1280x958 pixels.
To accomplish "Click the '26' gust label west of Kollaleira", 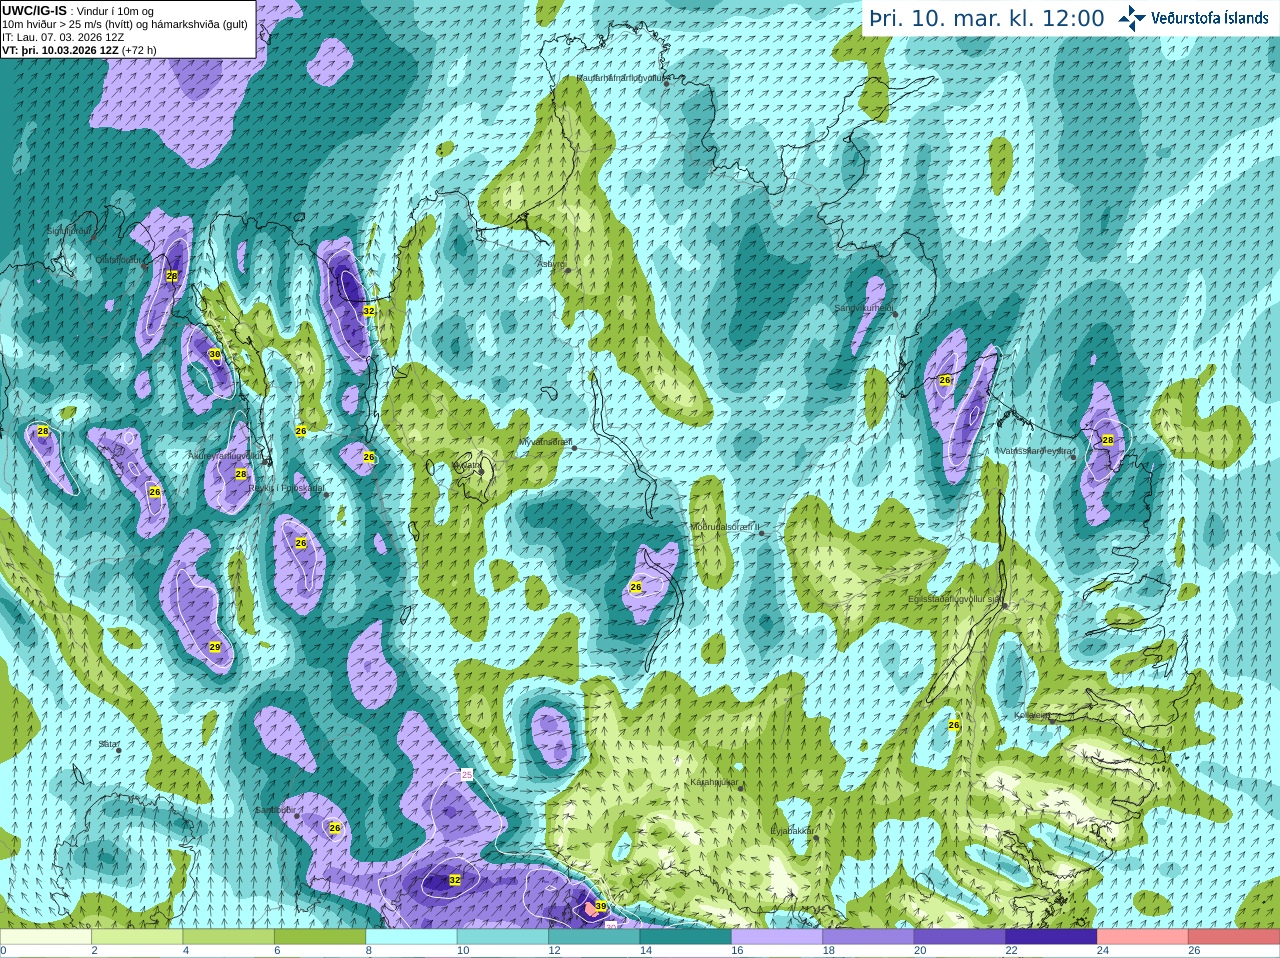I will point(954,725).
